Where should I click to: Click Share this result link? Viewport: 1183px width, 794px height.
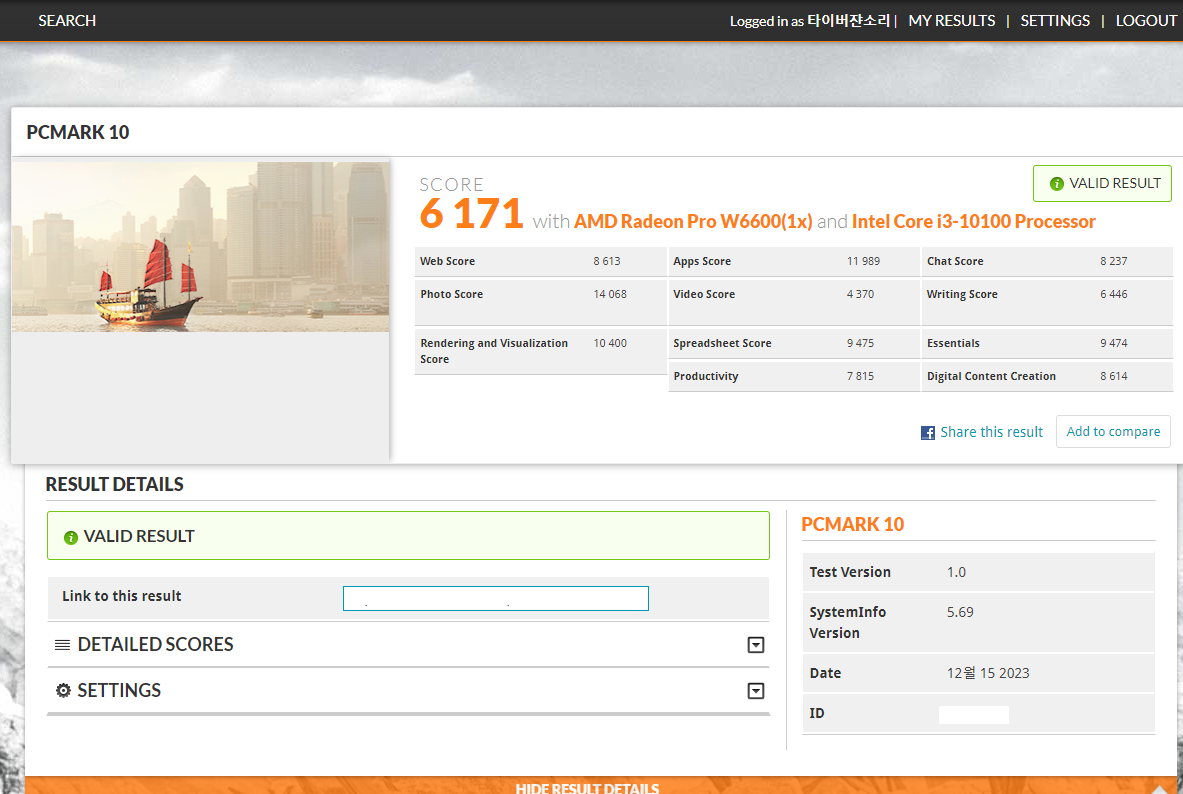[991, 432]
